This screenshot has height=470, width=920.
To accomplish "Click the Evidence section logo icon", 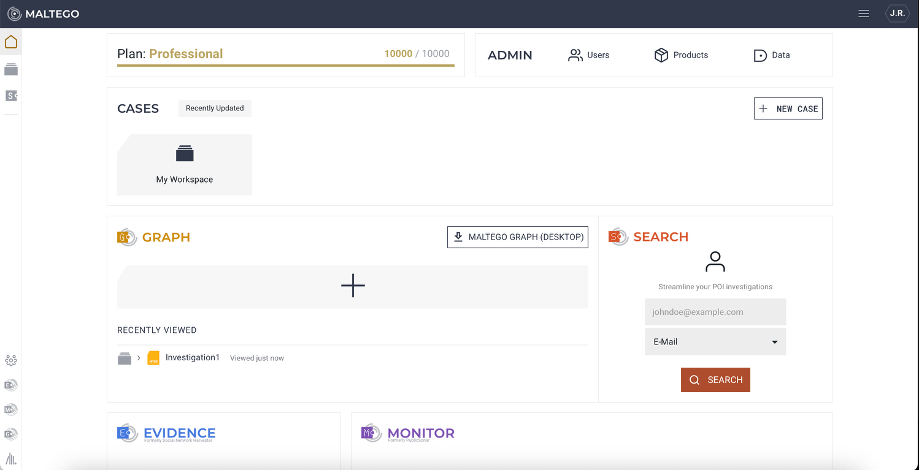I will coord(127,433).
